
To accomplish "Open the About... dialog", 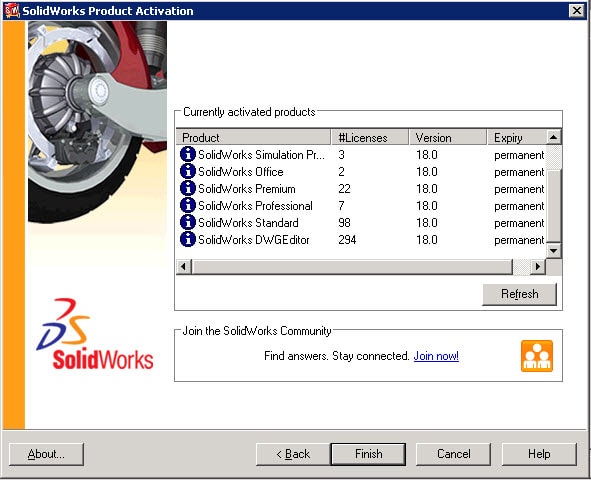I will pos(46,454).
